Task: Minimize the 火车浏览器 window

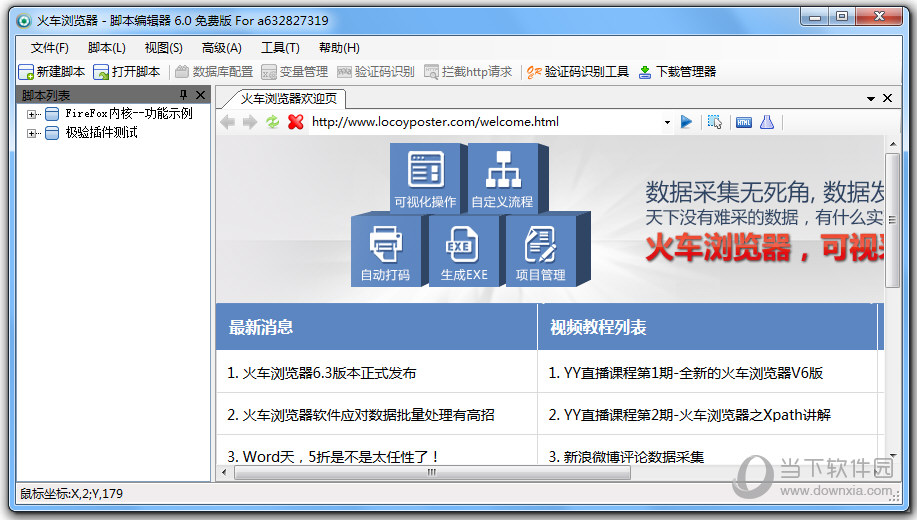Action: [x=815, y=17]
